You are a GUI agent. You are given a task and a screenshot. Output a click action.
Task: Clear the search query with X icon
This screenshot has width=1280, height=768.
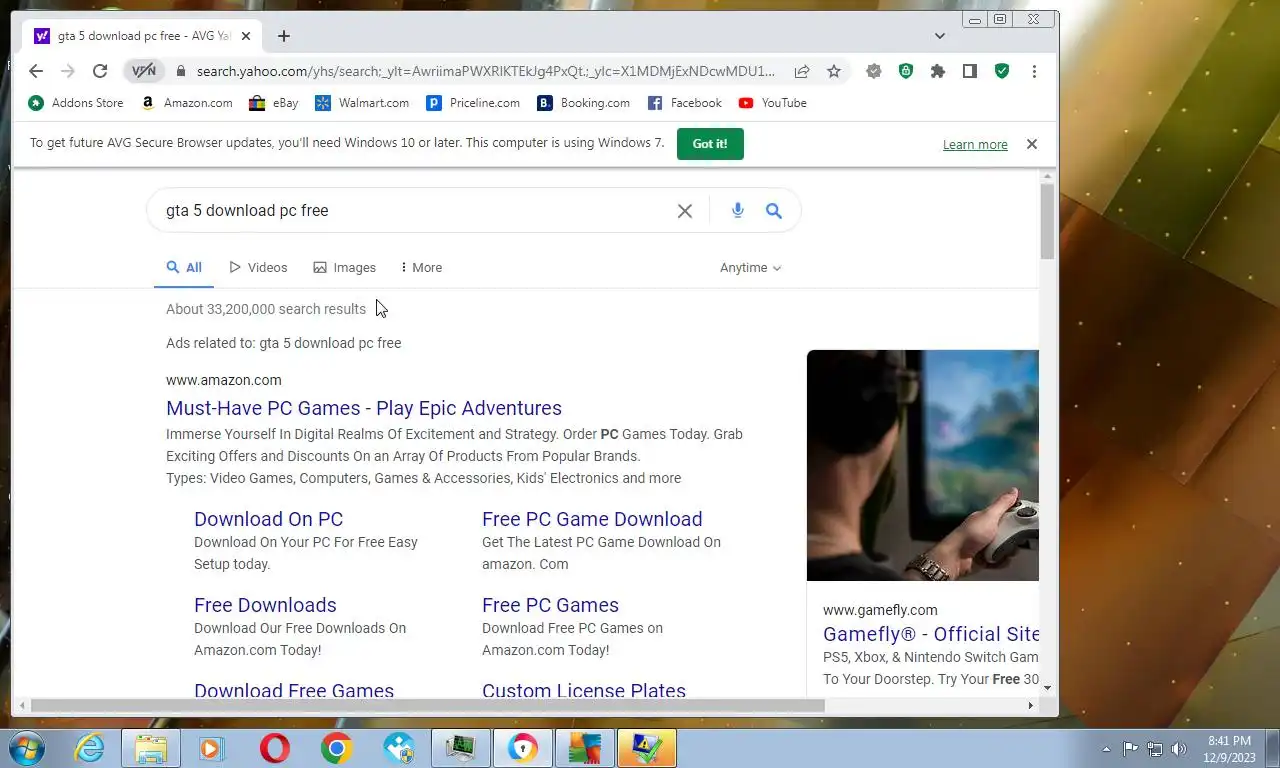[x=685, y=211]
